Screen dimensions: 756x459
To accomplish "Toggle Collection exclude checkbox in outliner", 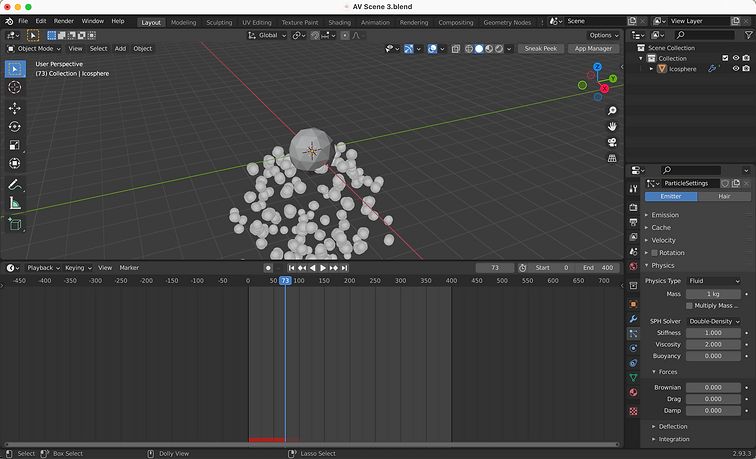I will [725, 58].
